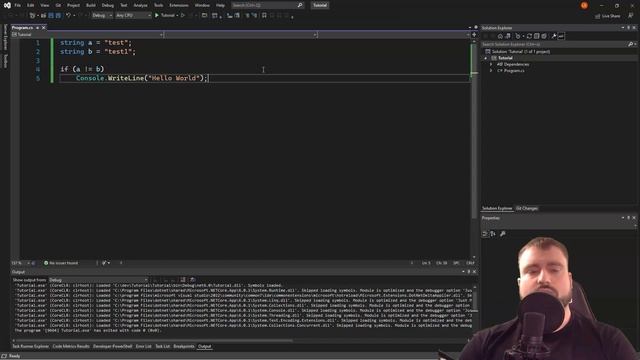Click Sync with Active Document icon

[529, 36]
